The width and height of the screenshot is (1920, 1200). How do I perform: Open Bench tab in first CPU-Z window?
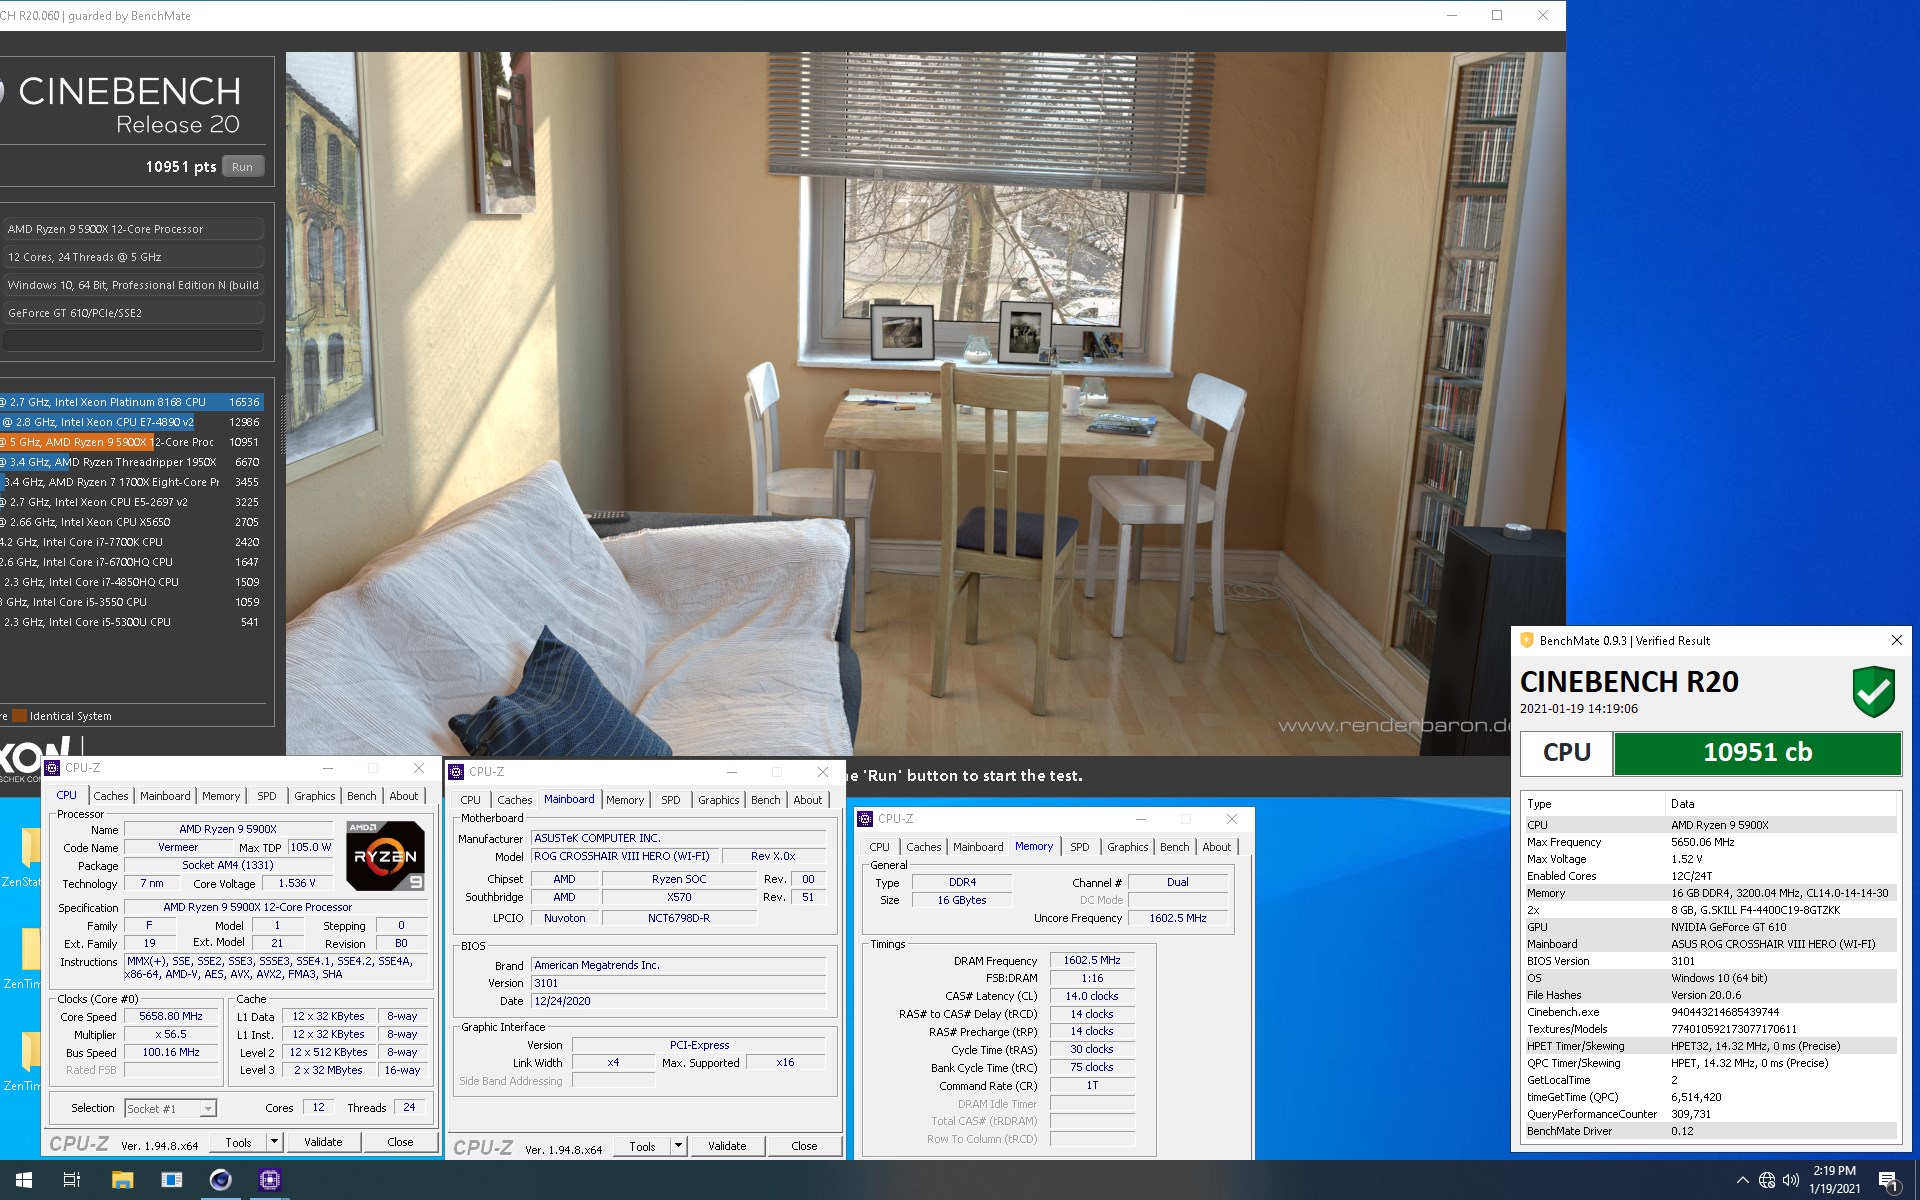362,796
